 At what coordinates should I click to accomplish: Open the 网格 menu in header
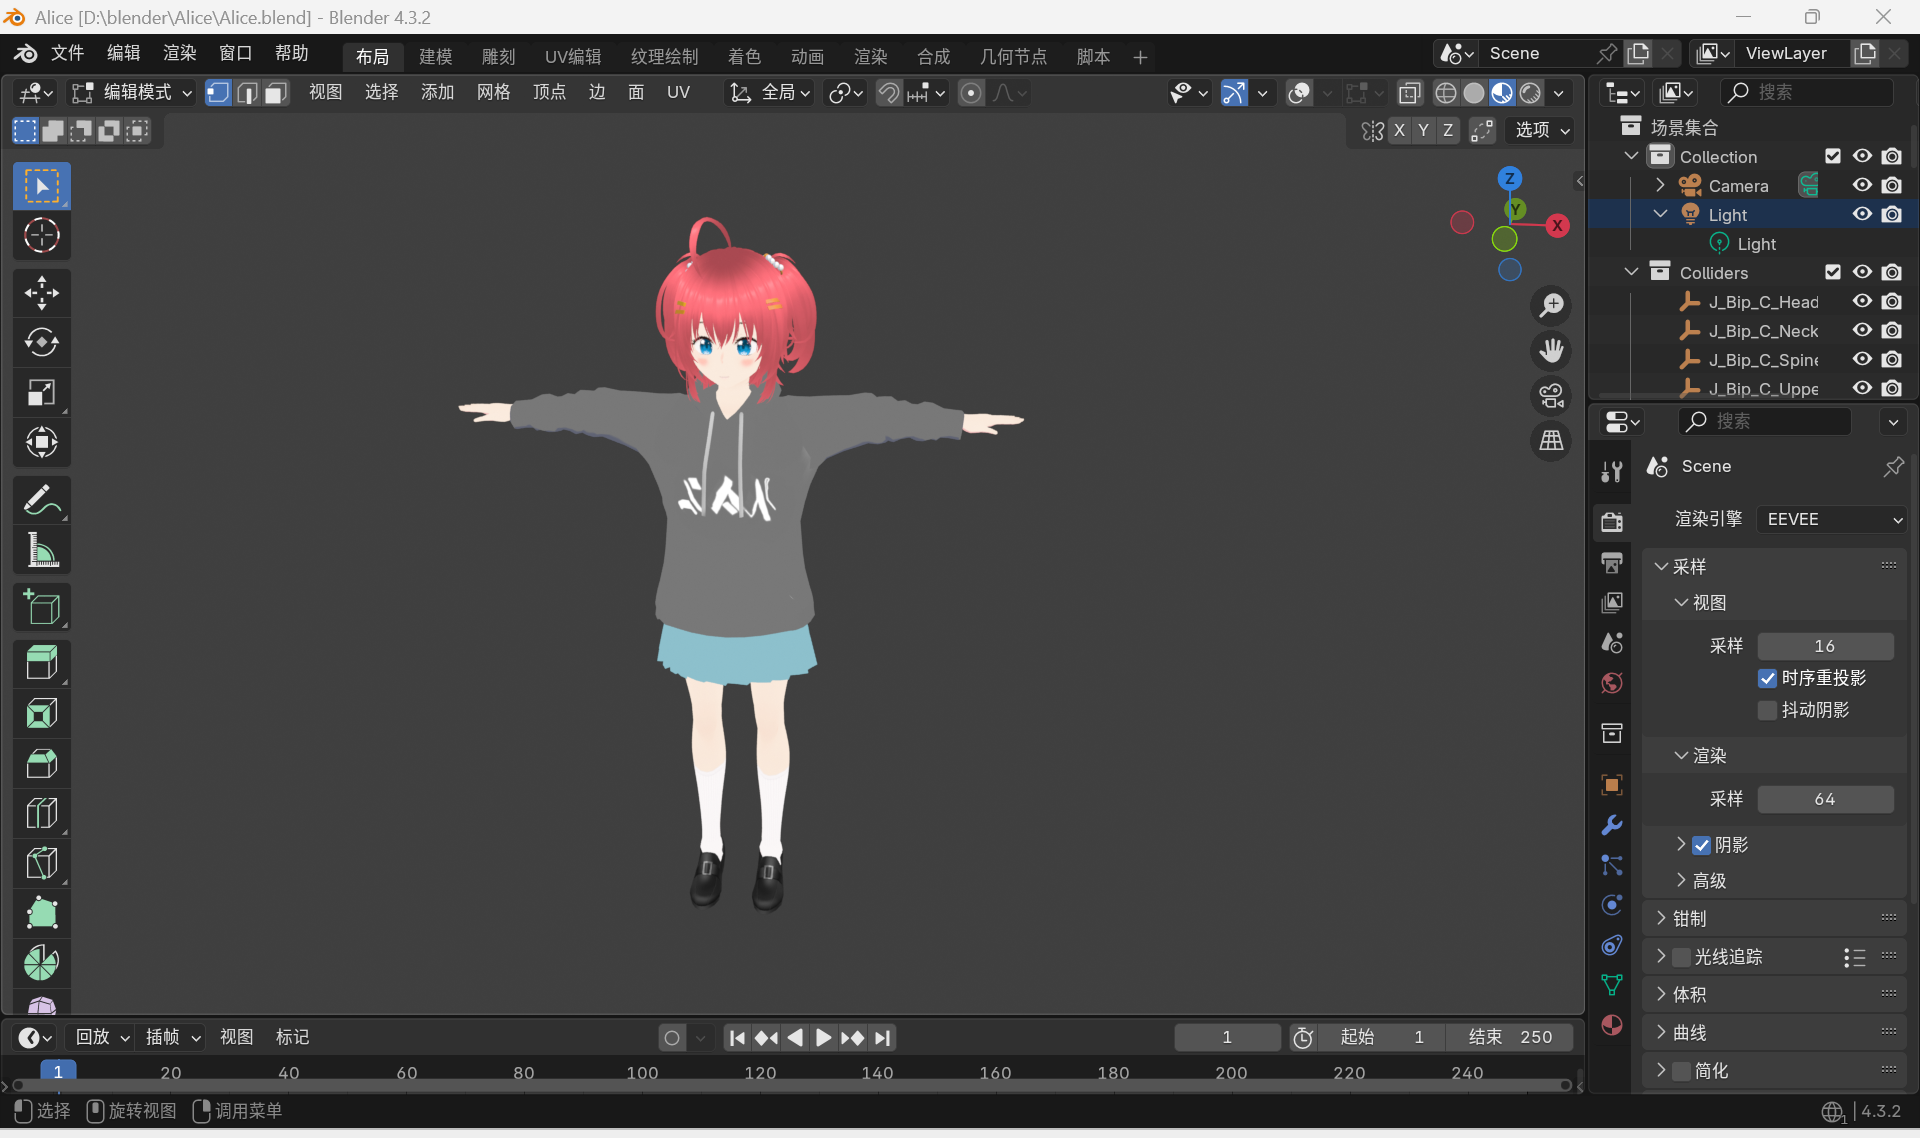coord(493,92)
